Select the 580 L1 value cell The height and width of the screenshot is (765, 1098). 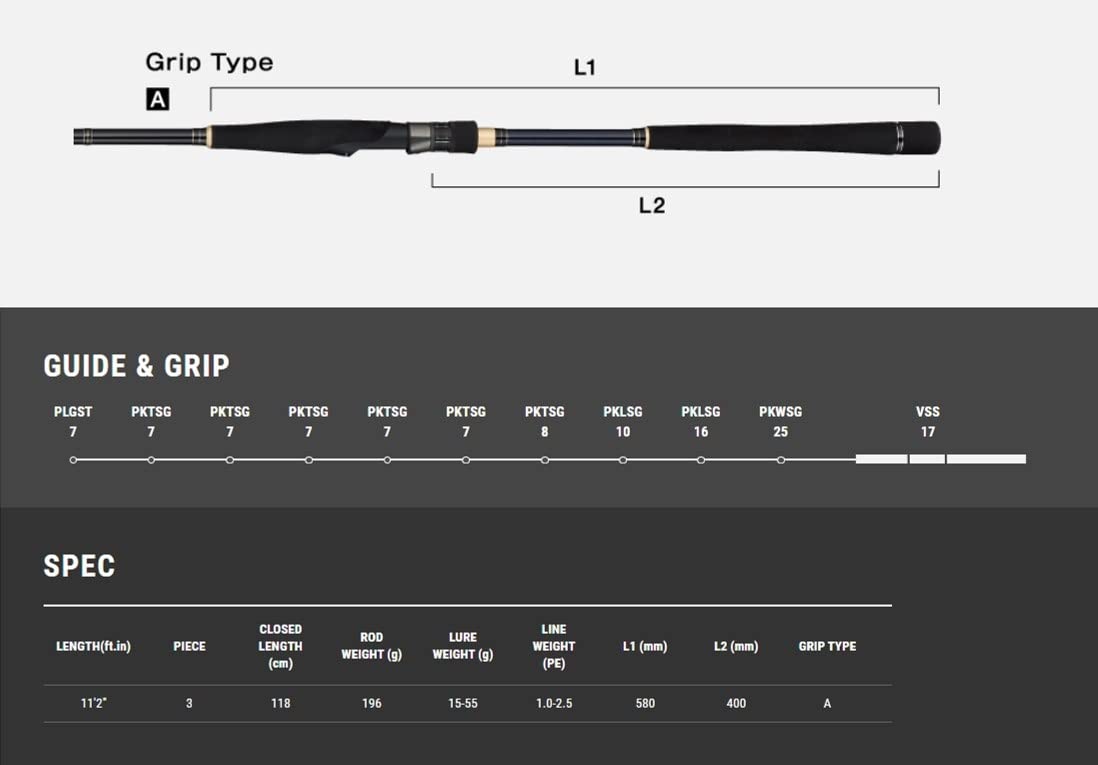pos(645,703)
